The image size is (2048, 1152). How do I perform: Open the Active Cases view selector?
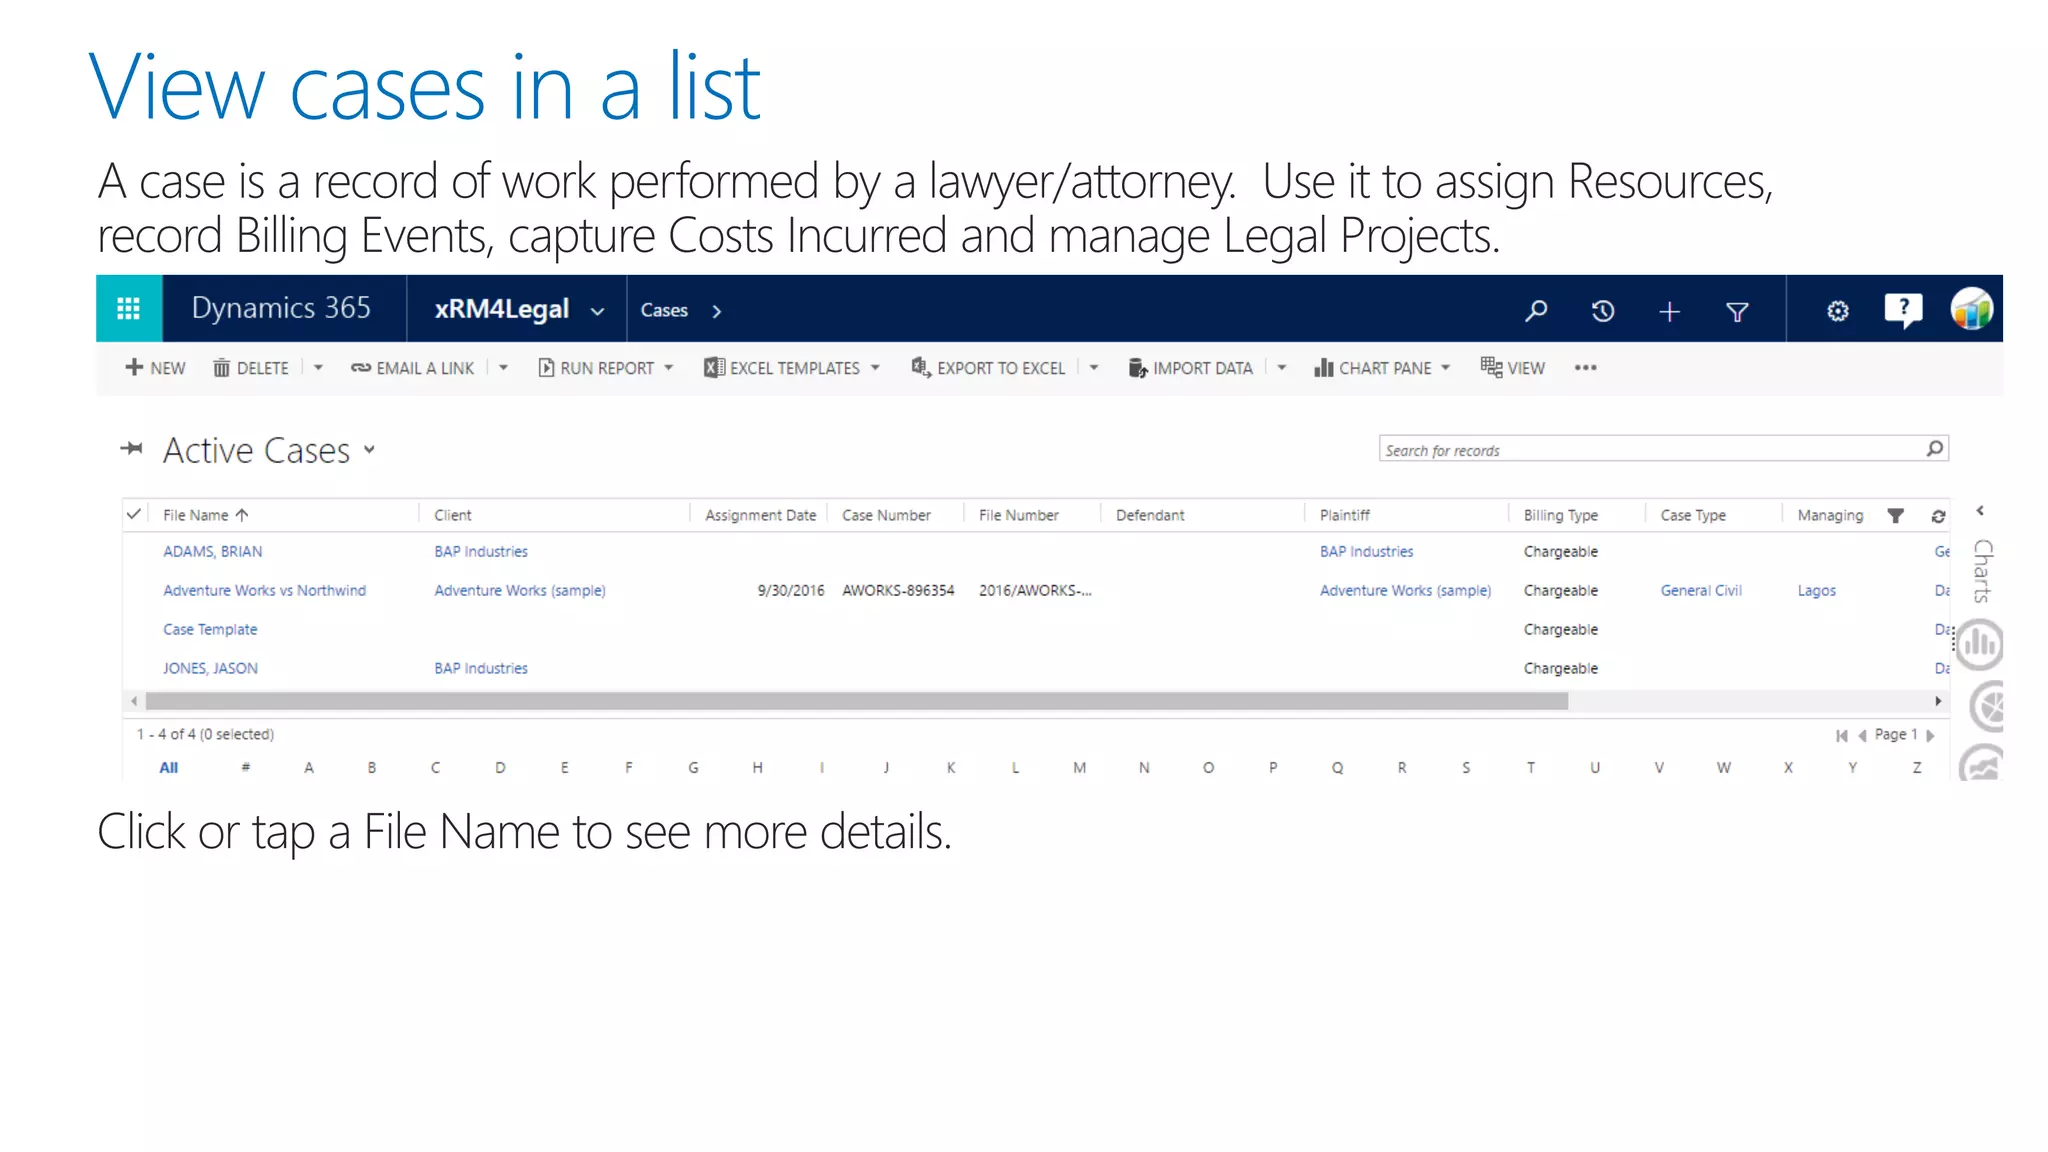270,450
